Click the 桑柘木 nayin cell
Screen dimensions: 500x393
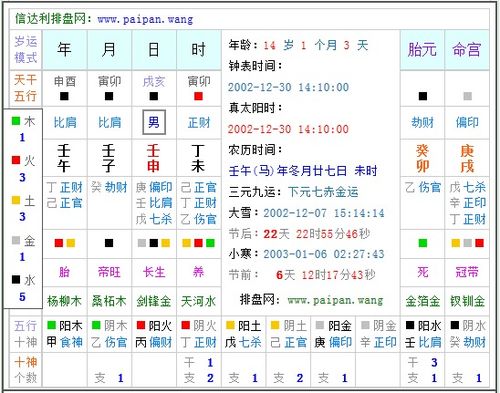109,301
